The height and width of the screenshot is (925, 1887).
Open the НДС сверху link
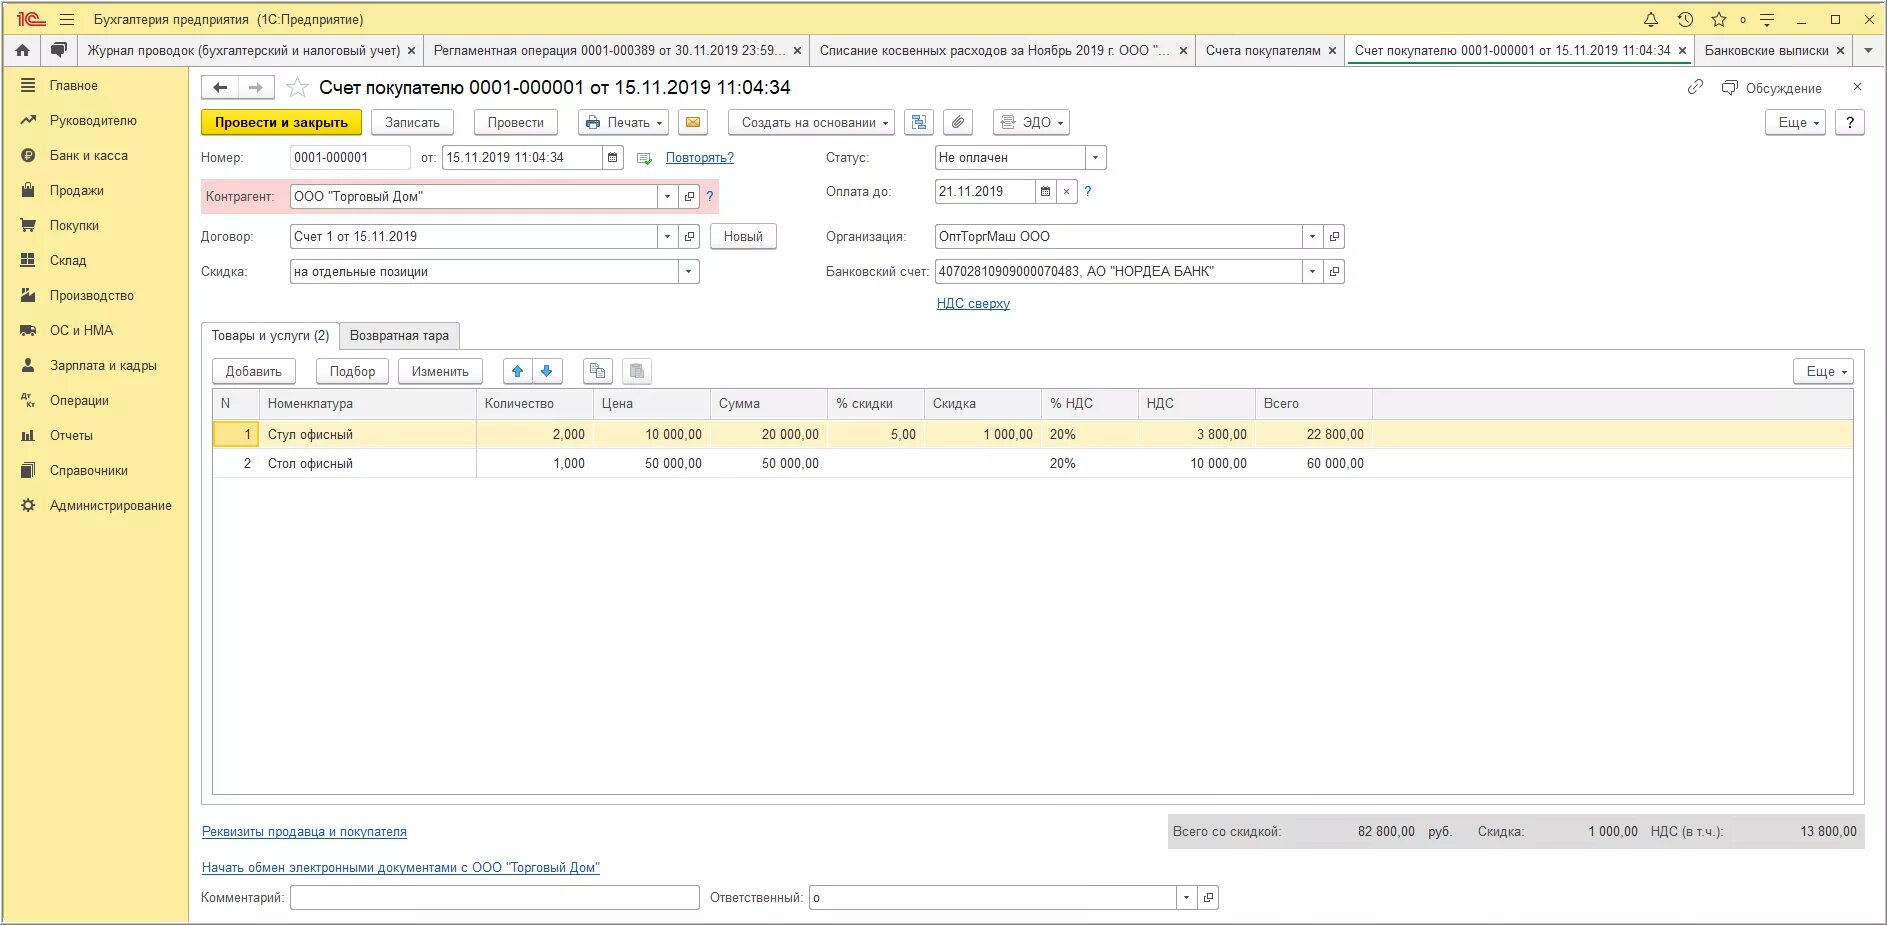(973, 303)
